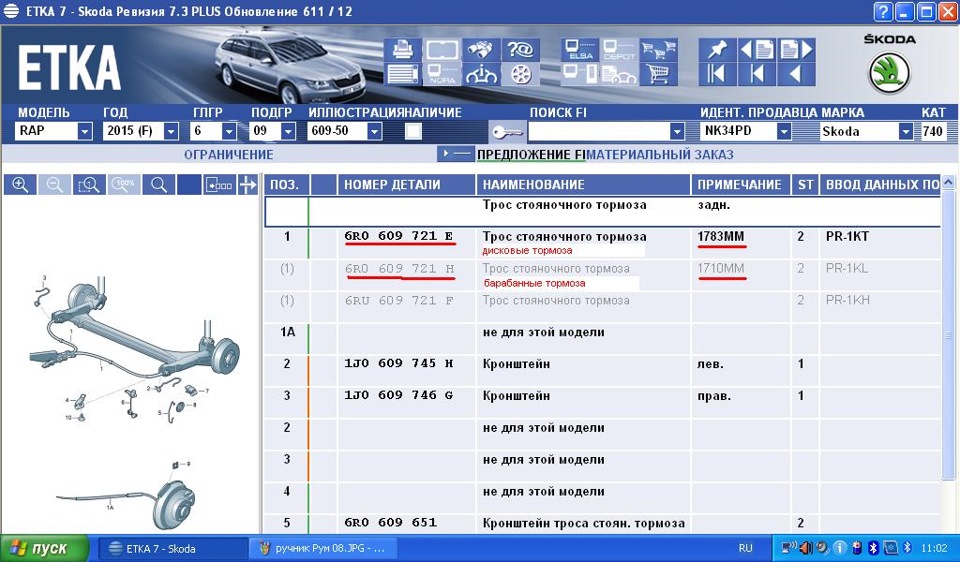Click the '?@' help icon

tap(520, 49)
